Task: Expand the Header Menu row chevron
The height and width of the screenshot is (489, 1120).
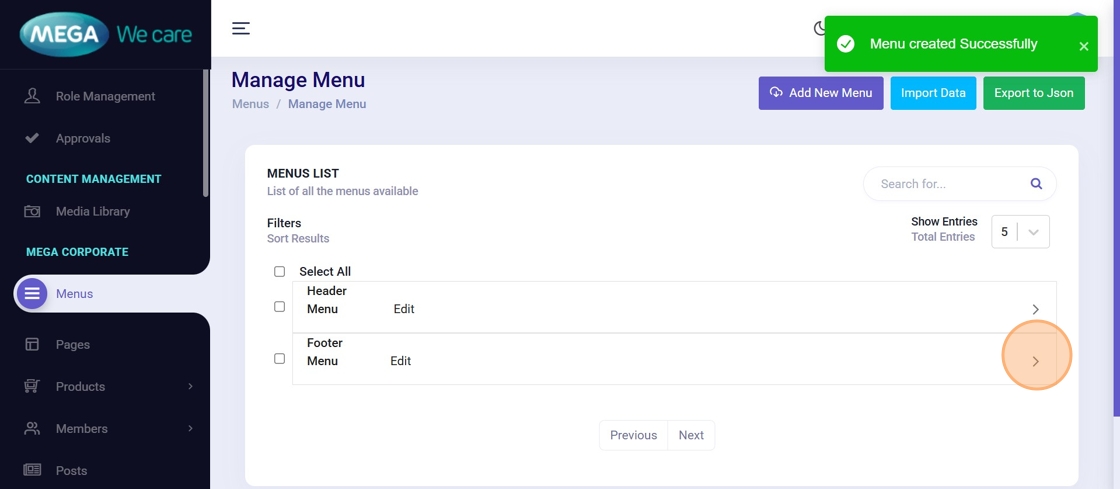Action: tap(1035, 309)
